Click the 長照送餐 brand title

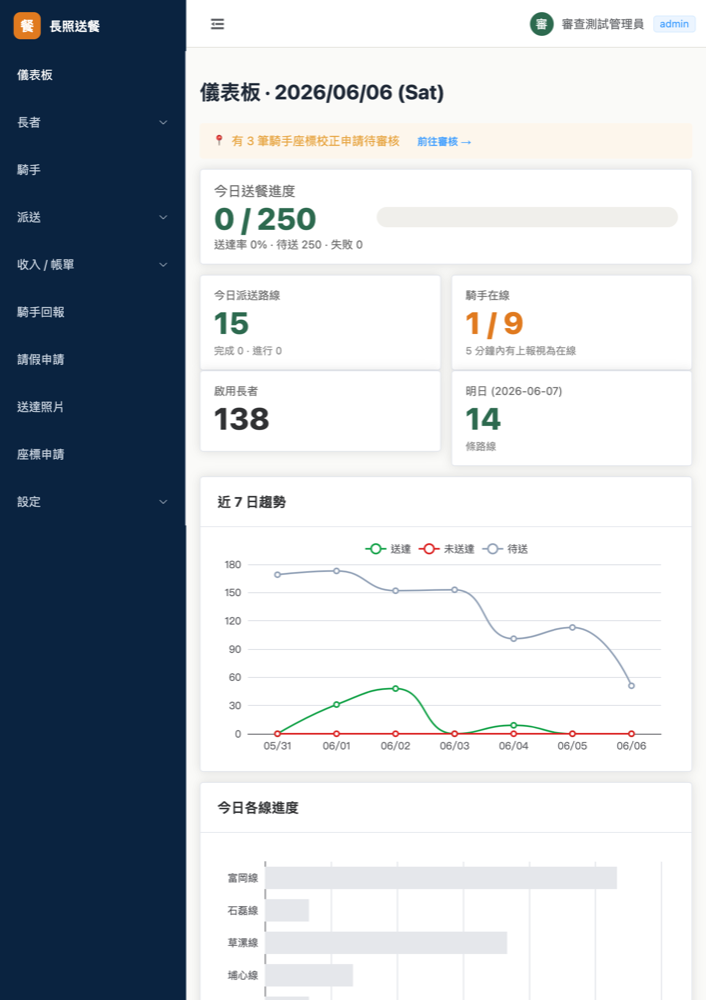click(75, 26)
